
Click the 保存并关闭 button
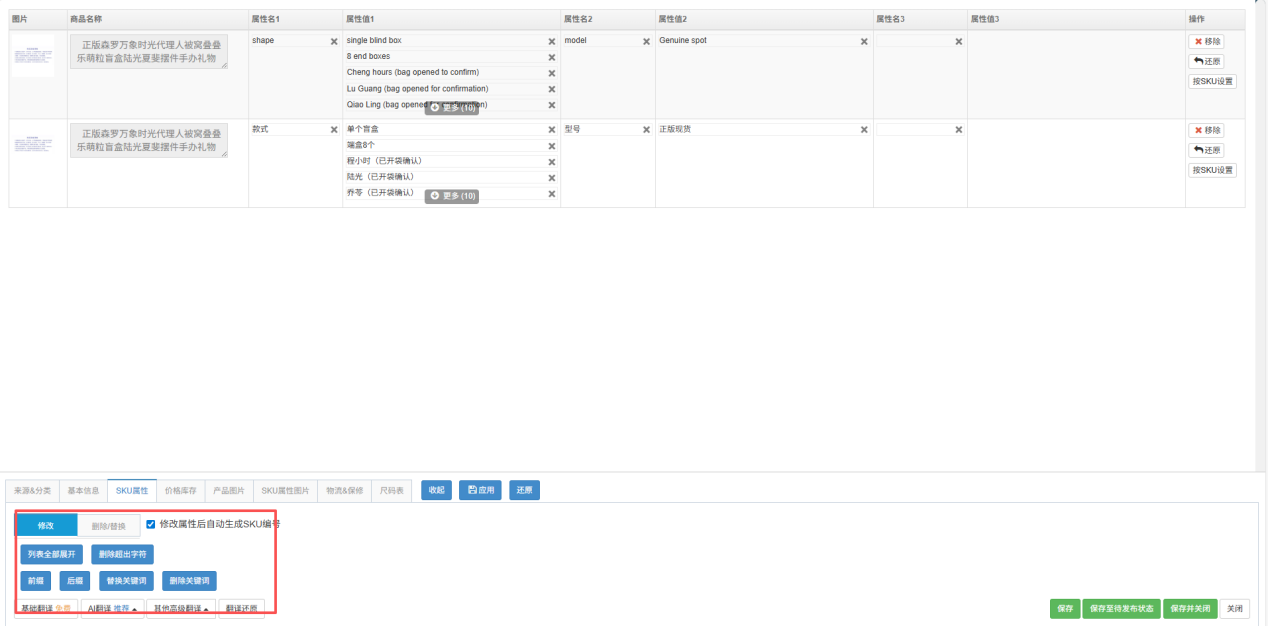click(1190, 609)
